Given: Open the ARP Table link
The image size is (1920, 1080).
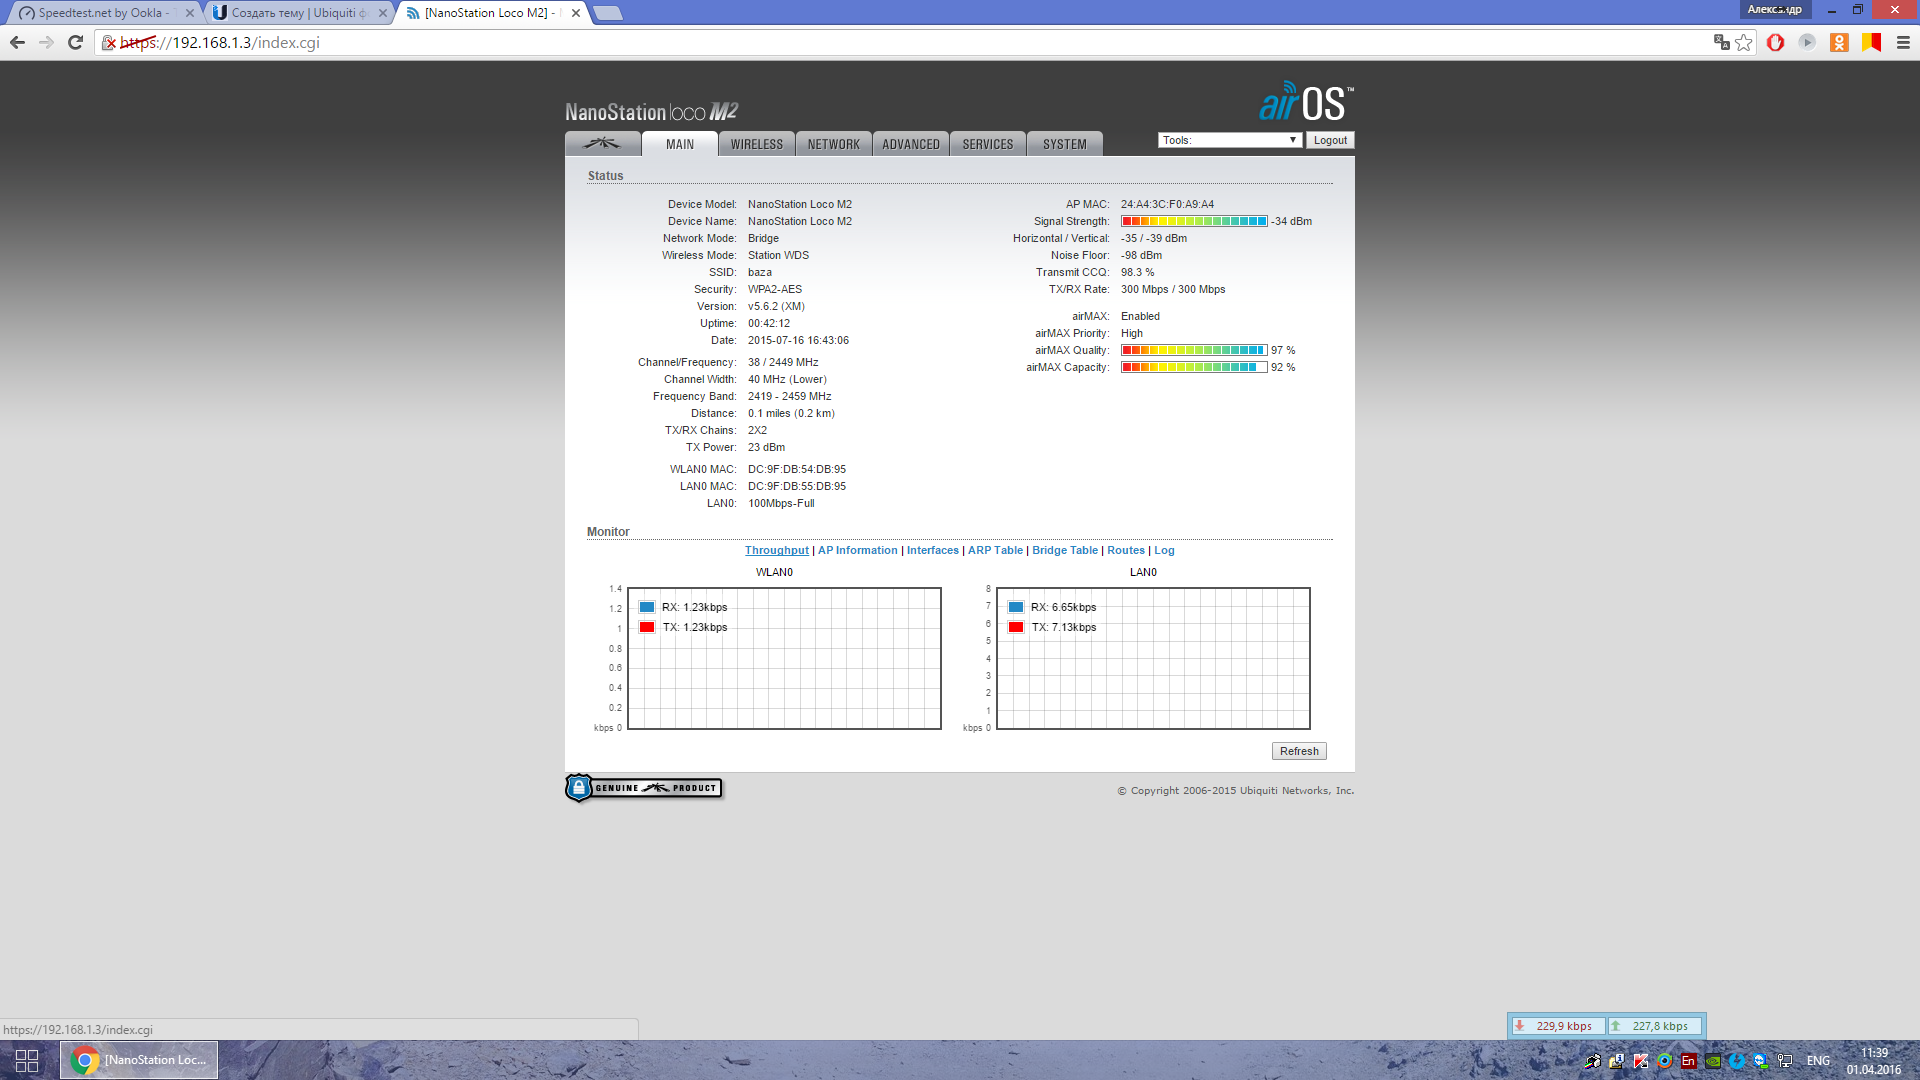Looking at the screenshot, I should tap(995, 550).
